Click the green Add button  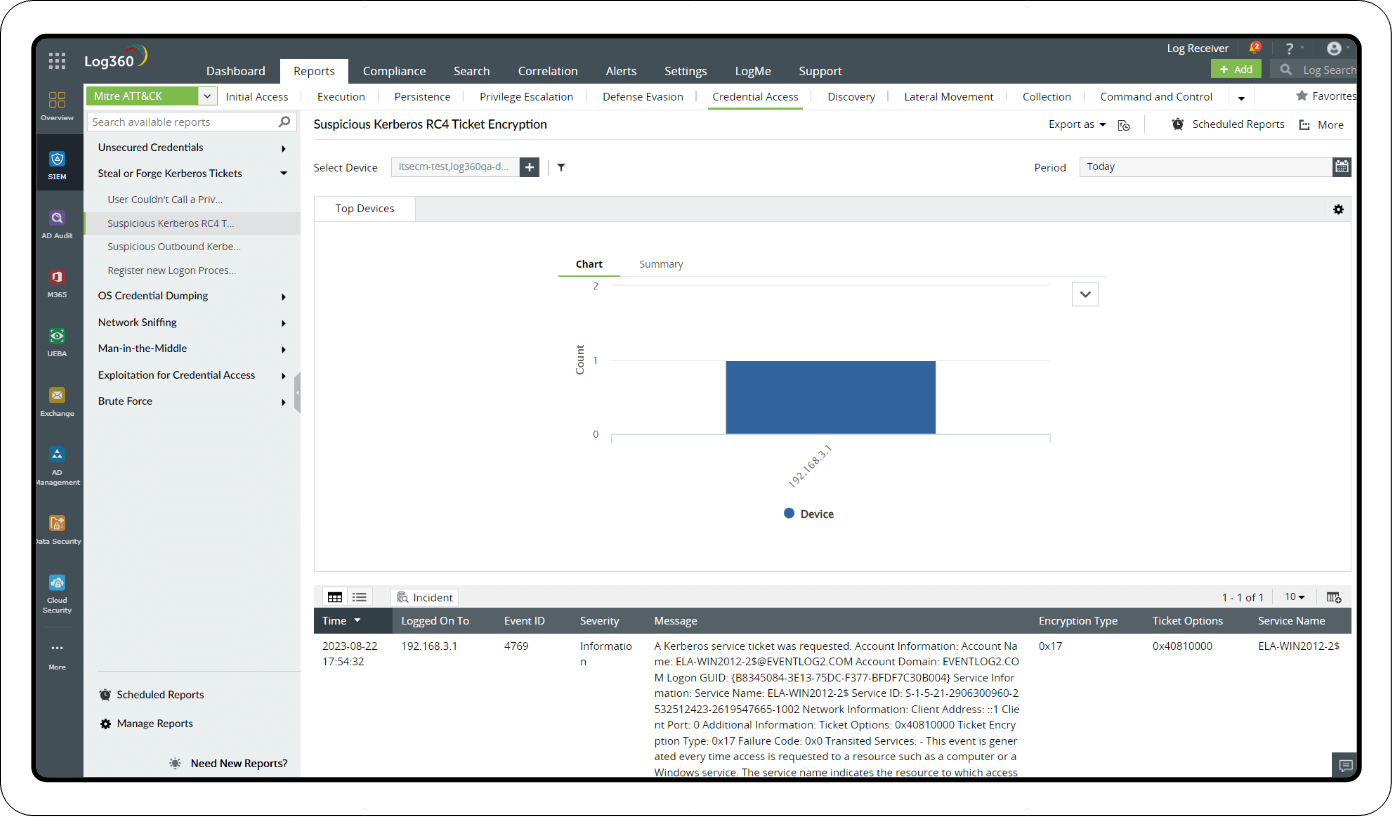pyautogui.click(x=1236, y=69)
